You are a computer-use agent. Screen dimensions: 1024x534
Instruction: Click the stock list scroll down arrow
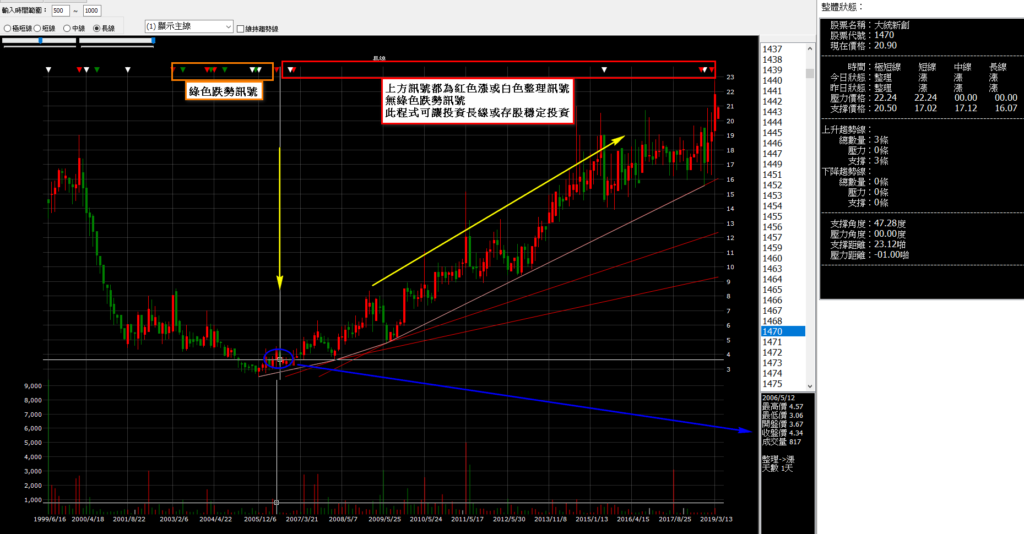tap(810, 386)
